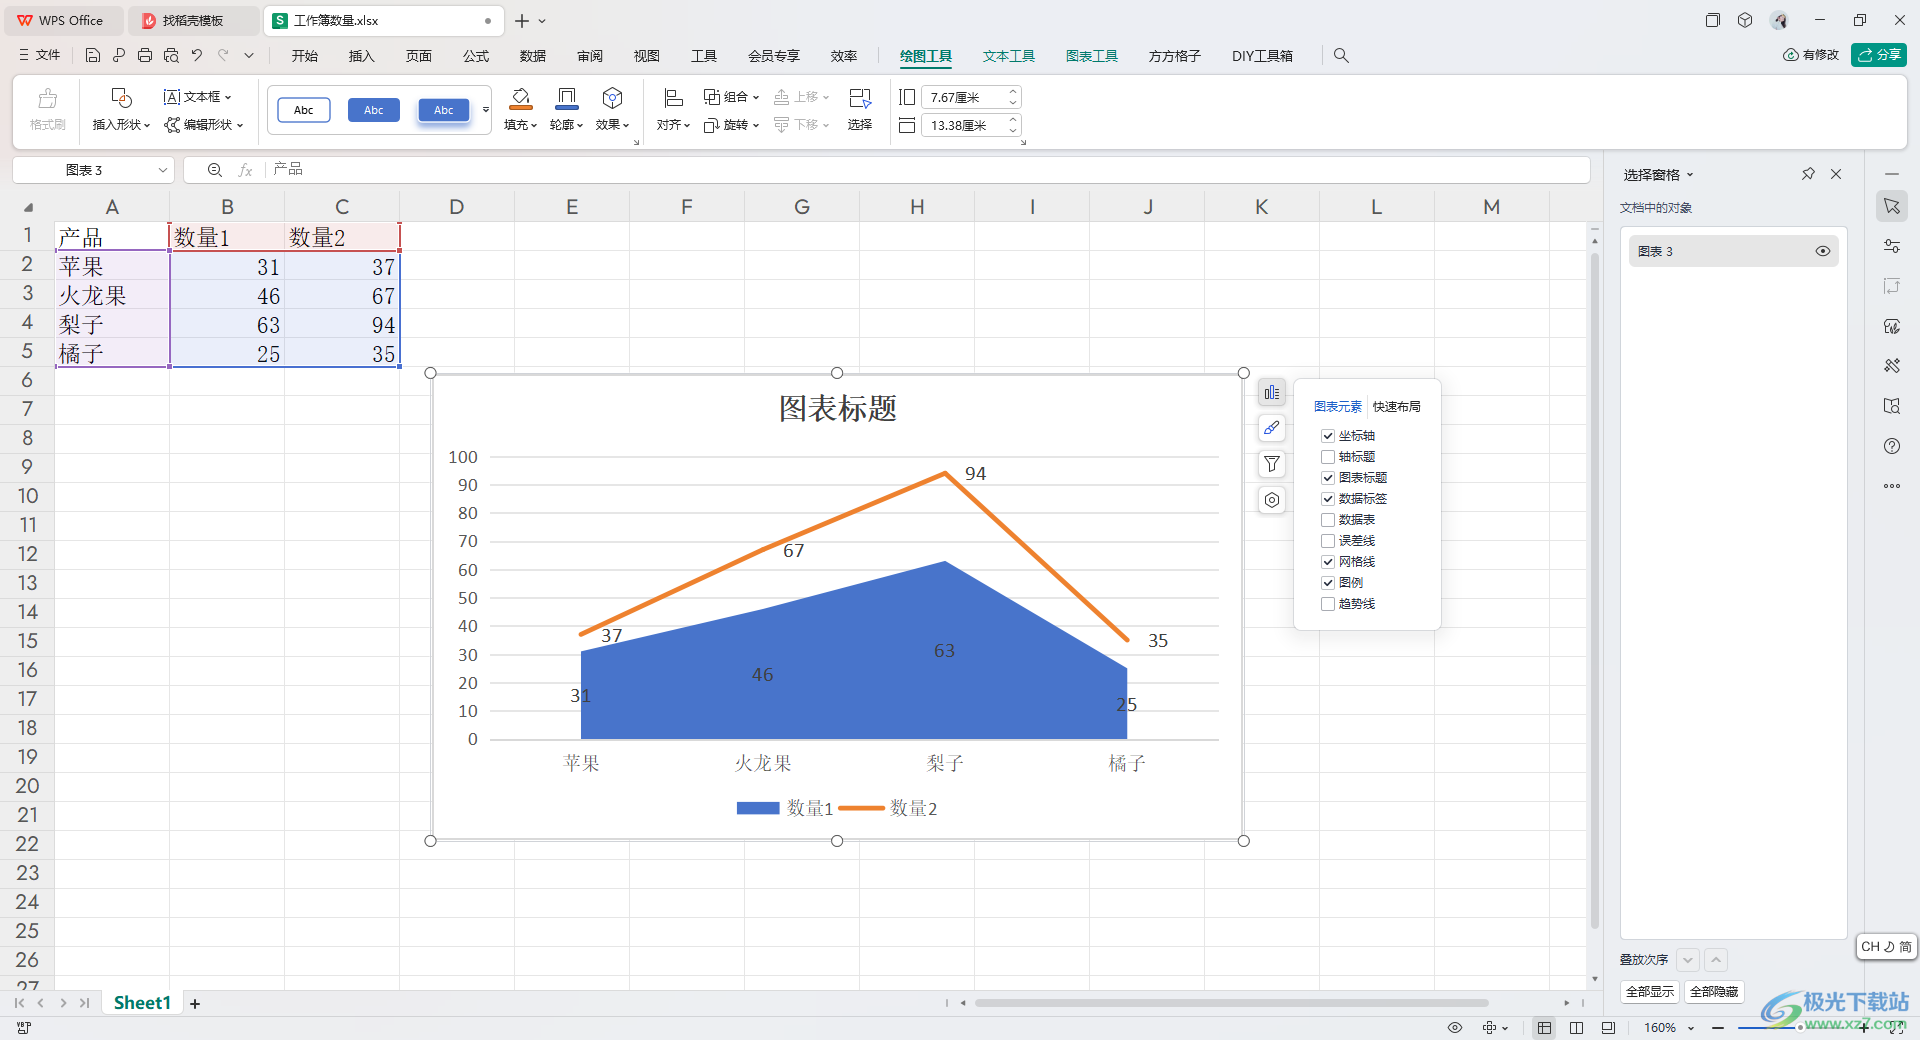Switch to the 文本工具 tab
Image resolution: width=1920 pixels, height=1040 pixels.
tap(1009, 56)
